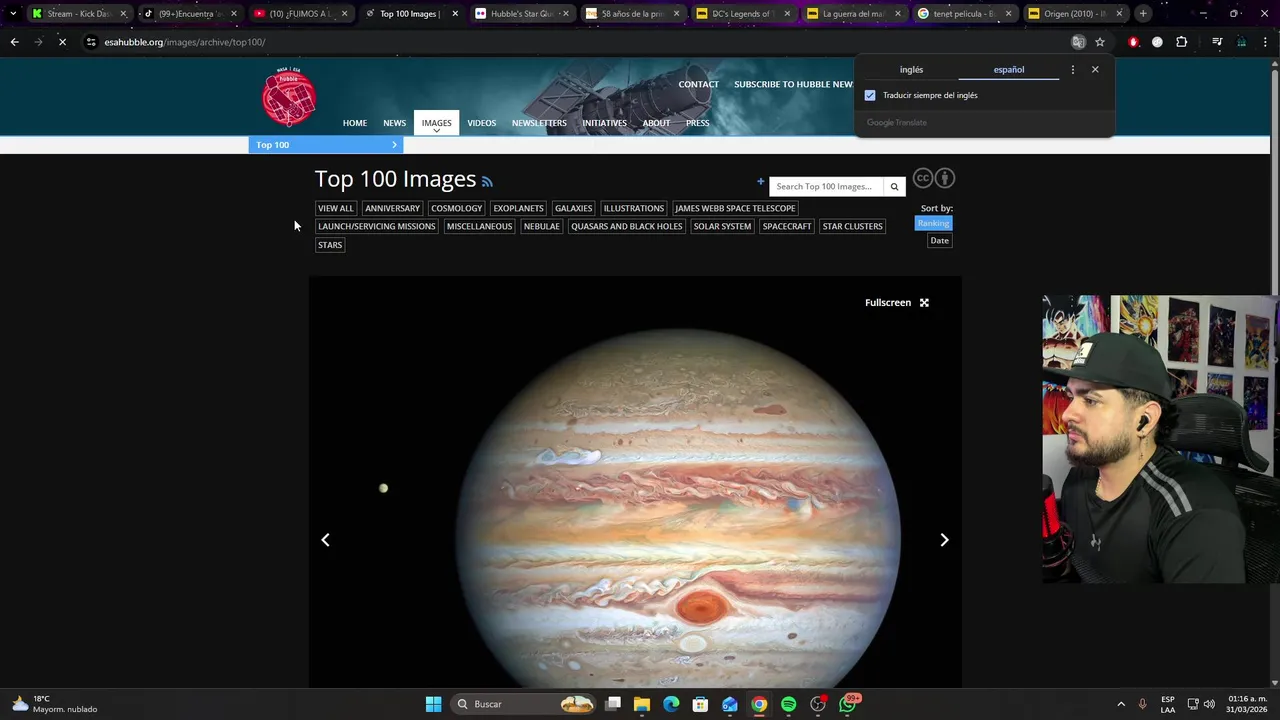Filter by VIEW ALL category

[x=336, y=208]
